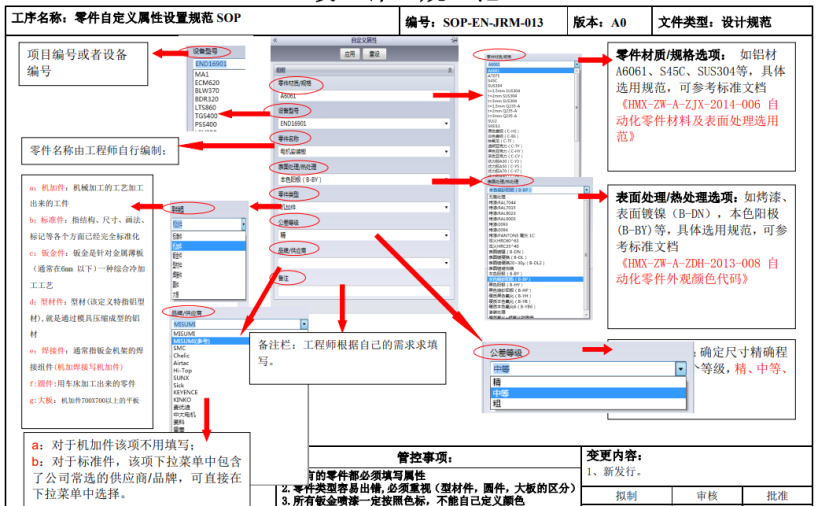Pick 精 from the tolerance grade list

pos(496,381)
